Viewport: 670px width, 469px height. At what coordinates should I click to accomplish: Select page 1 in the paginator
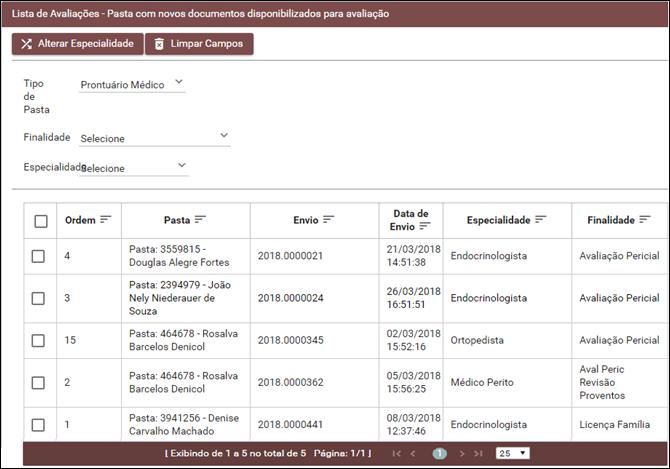click(x=439, y=453)
